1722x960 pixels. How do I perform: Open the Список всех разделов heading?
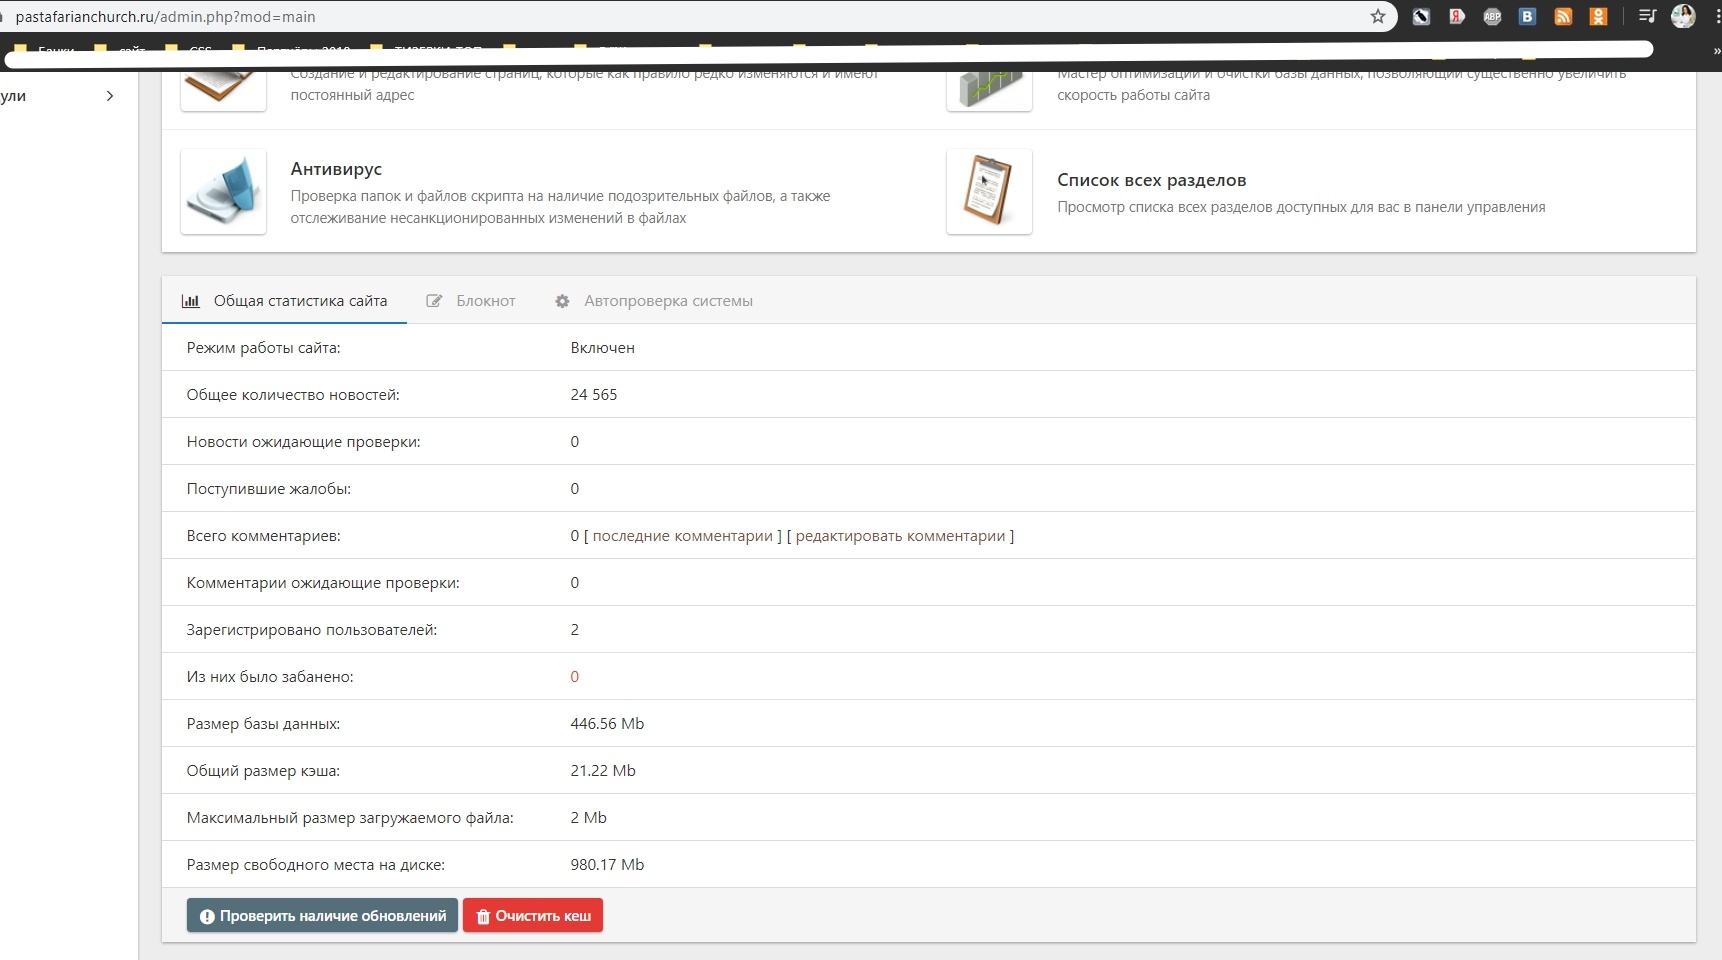(x=1151, y=180)
